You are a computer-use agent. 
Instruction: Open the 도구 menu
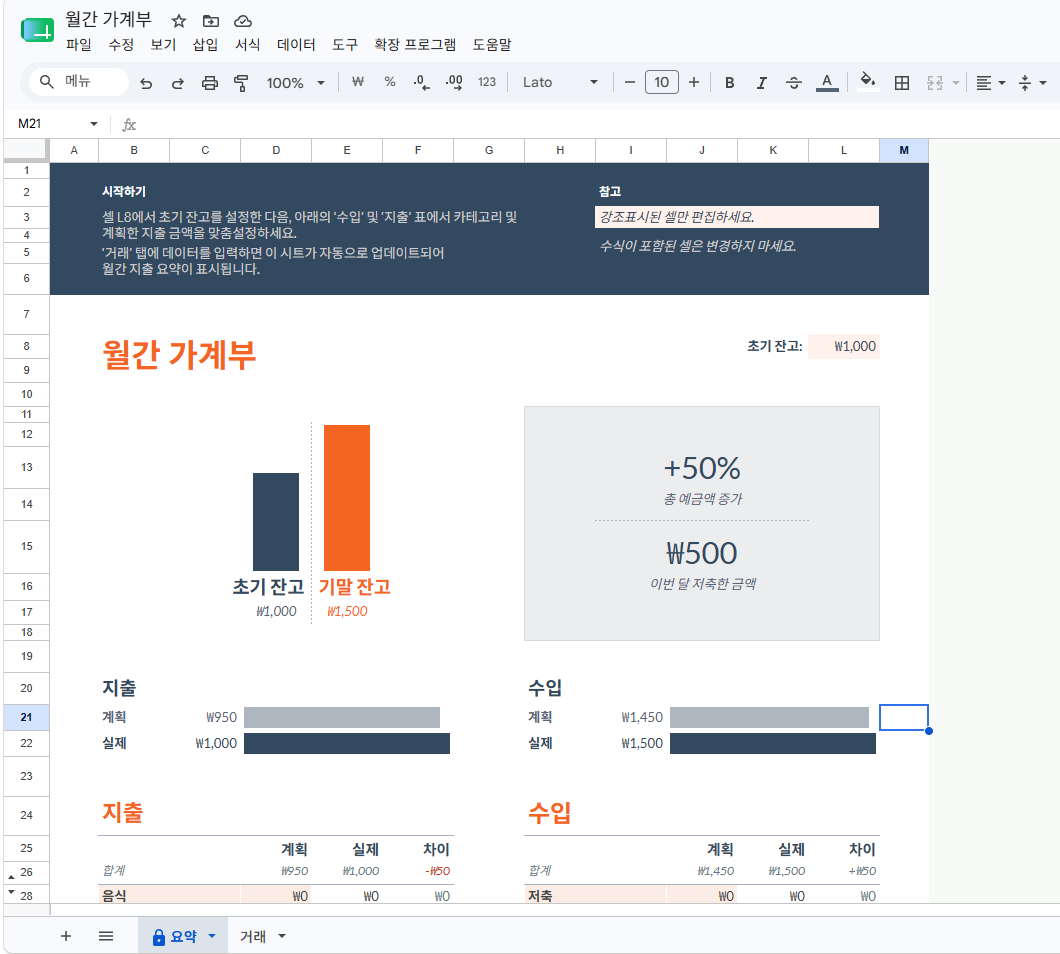click(x=345, y=45)
